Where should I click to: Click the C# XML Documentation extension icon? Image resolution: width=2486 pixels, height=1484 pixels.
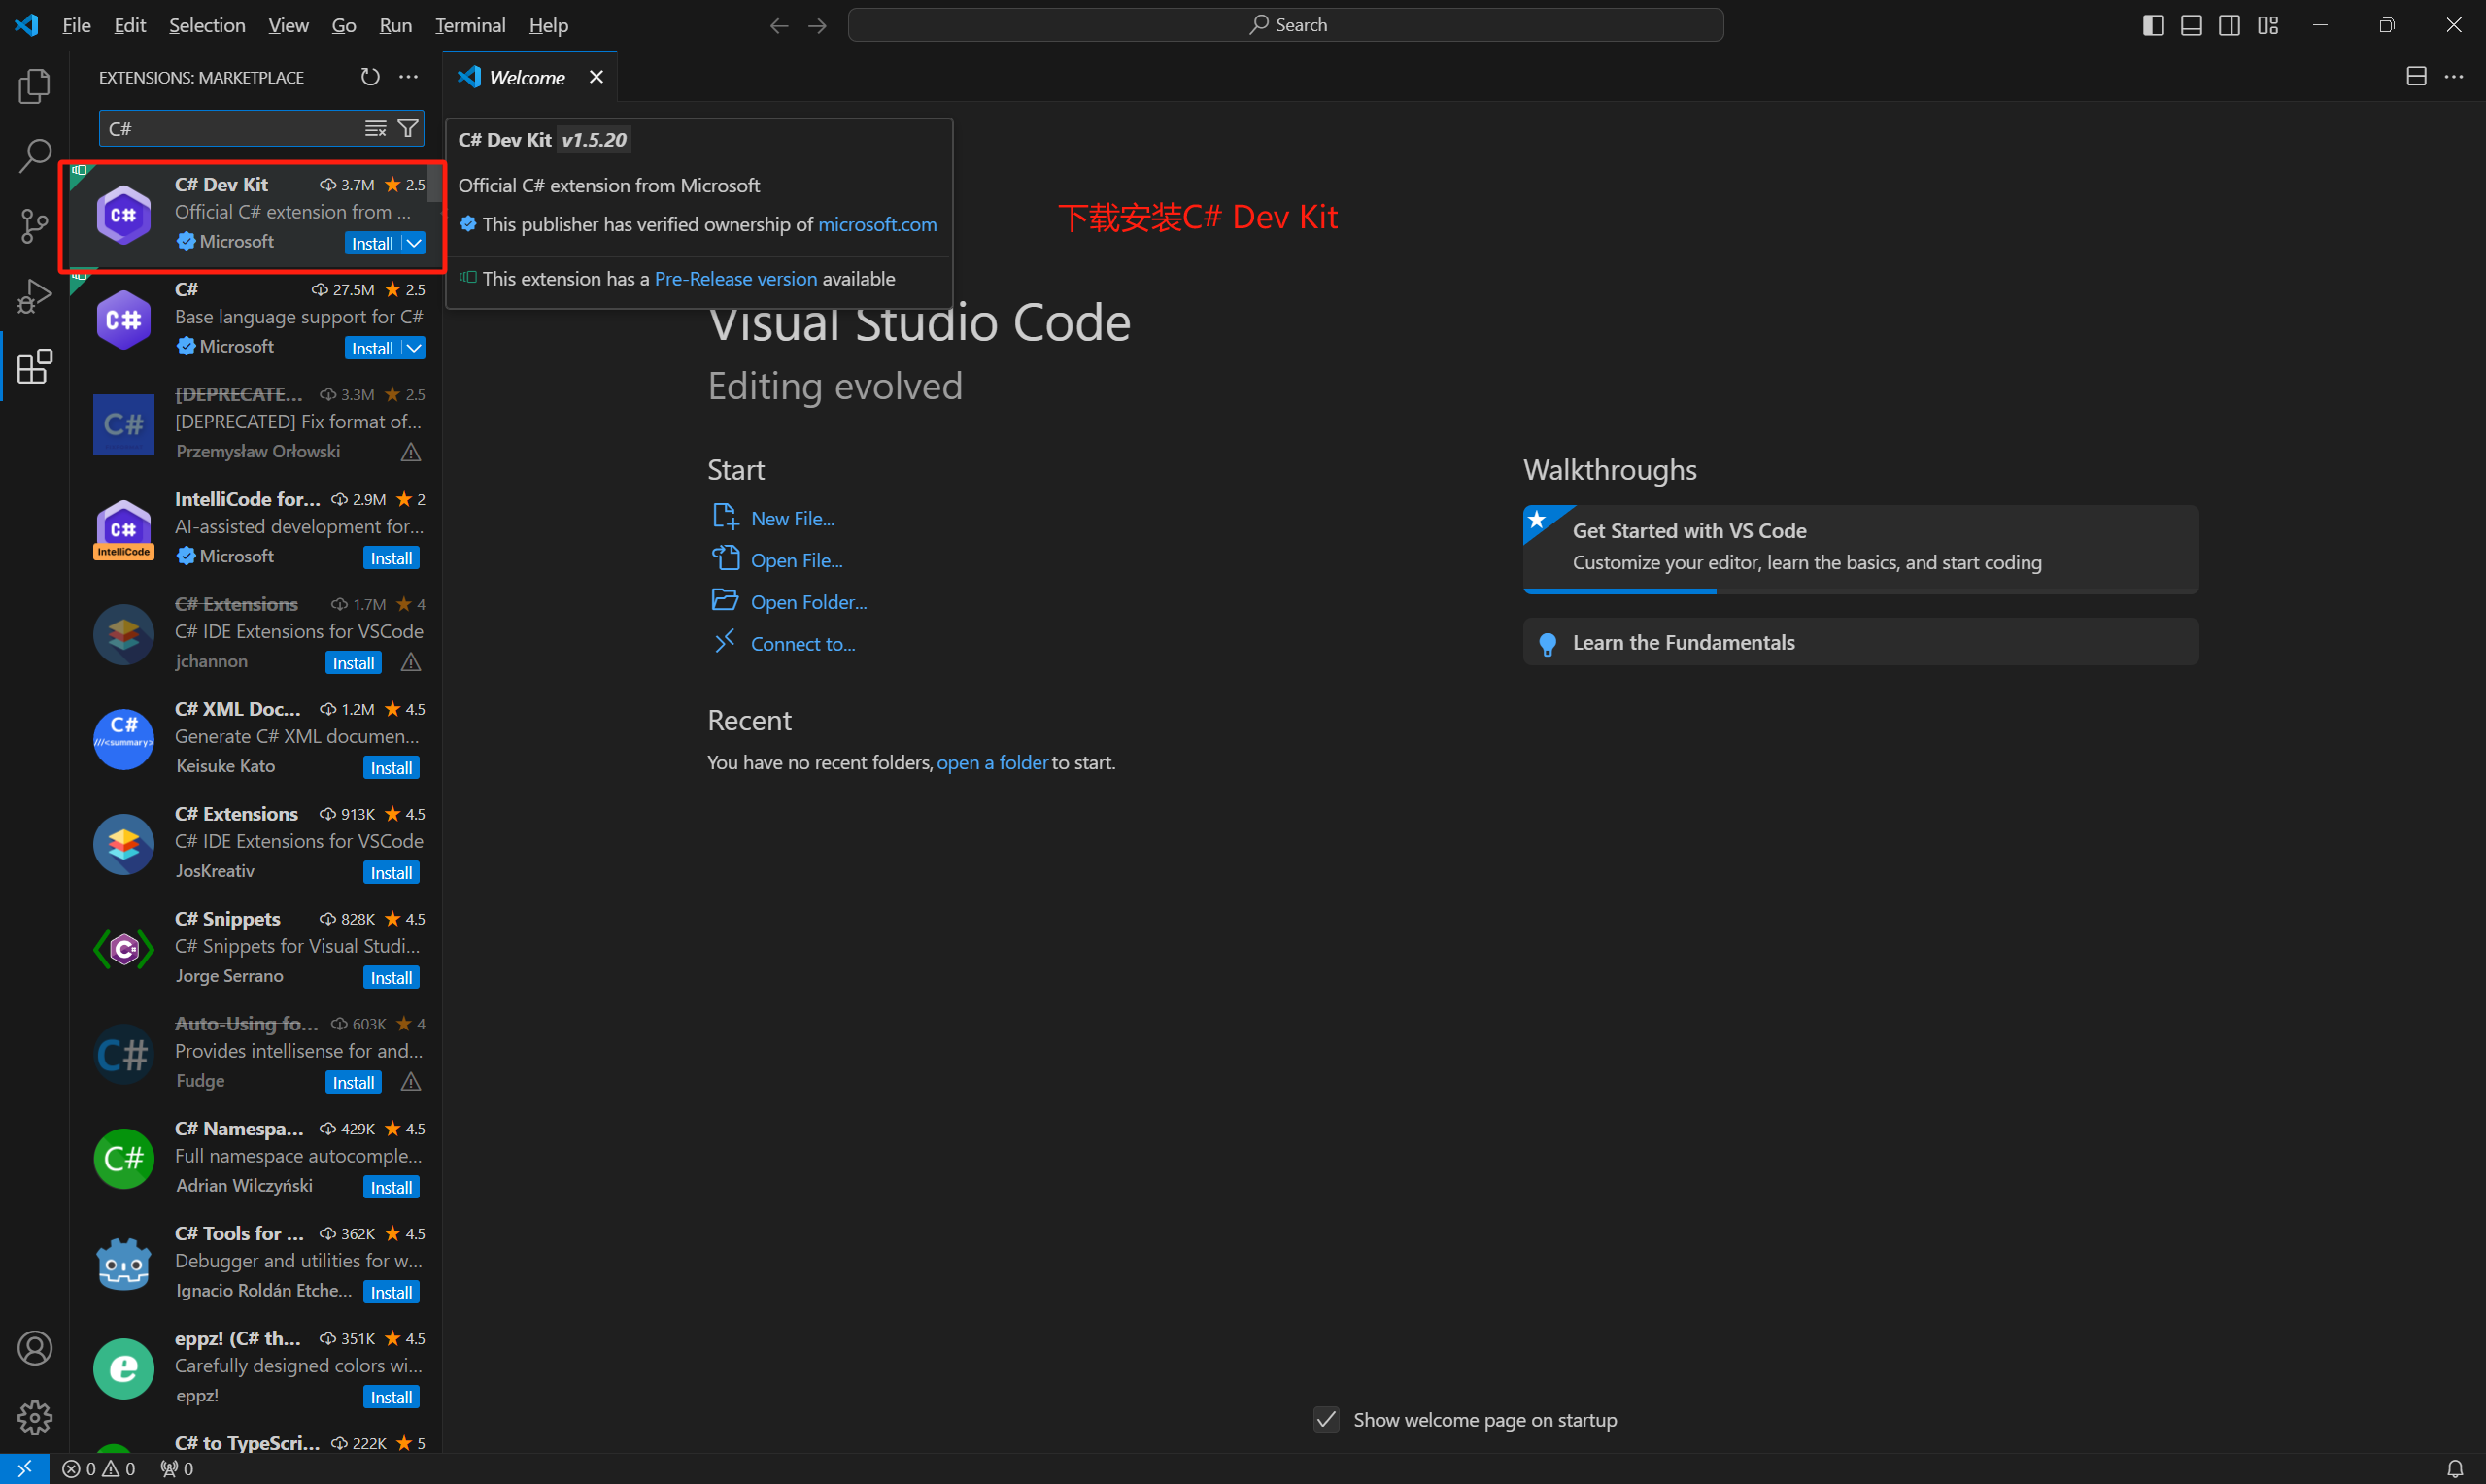pyautogui.click(x=124, y=739)
